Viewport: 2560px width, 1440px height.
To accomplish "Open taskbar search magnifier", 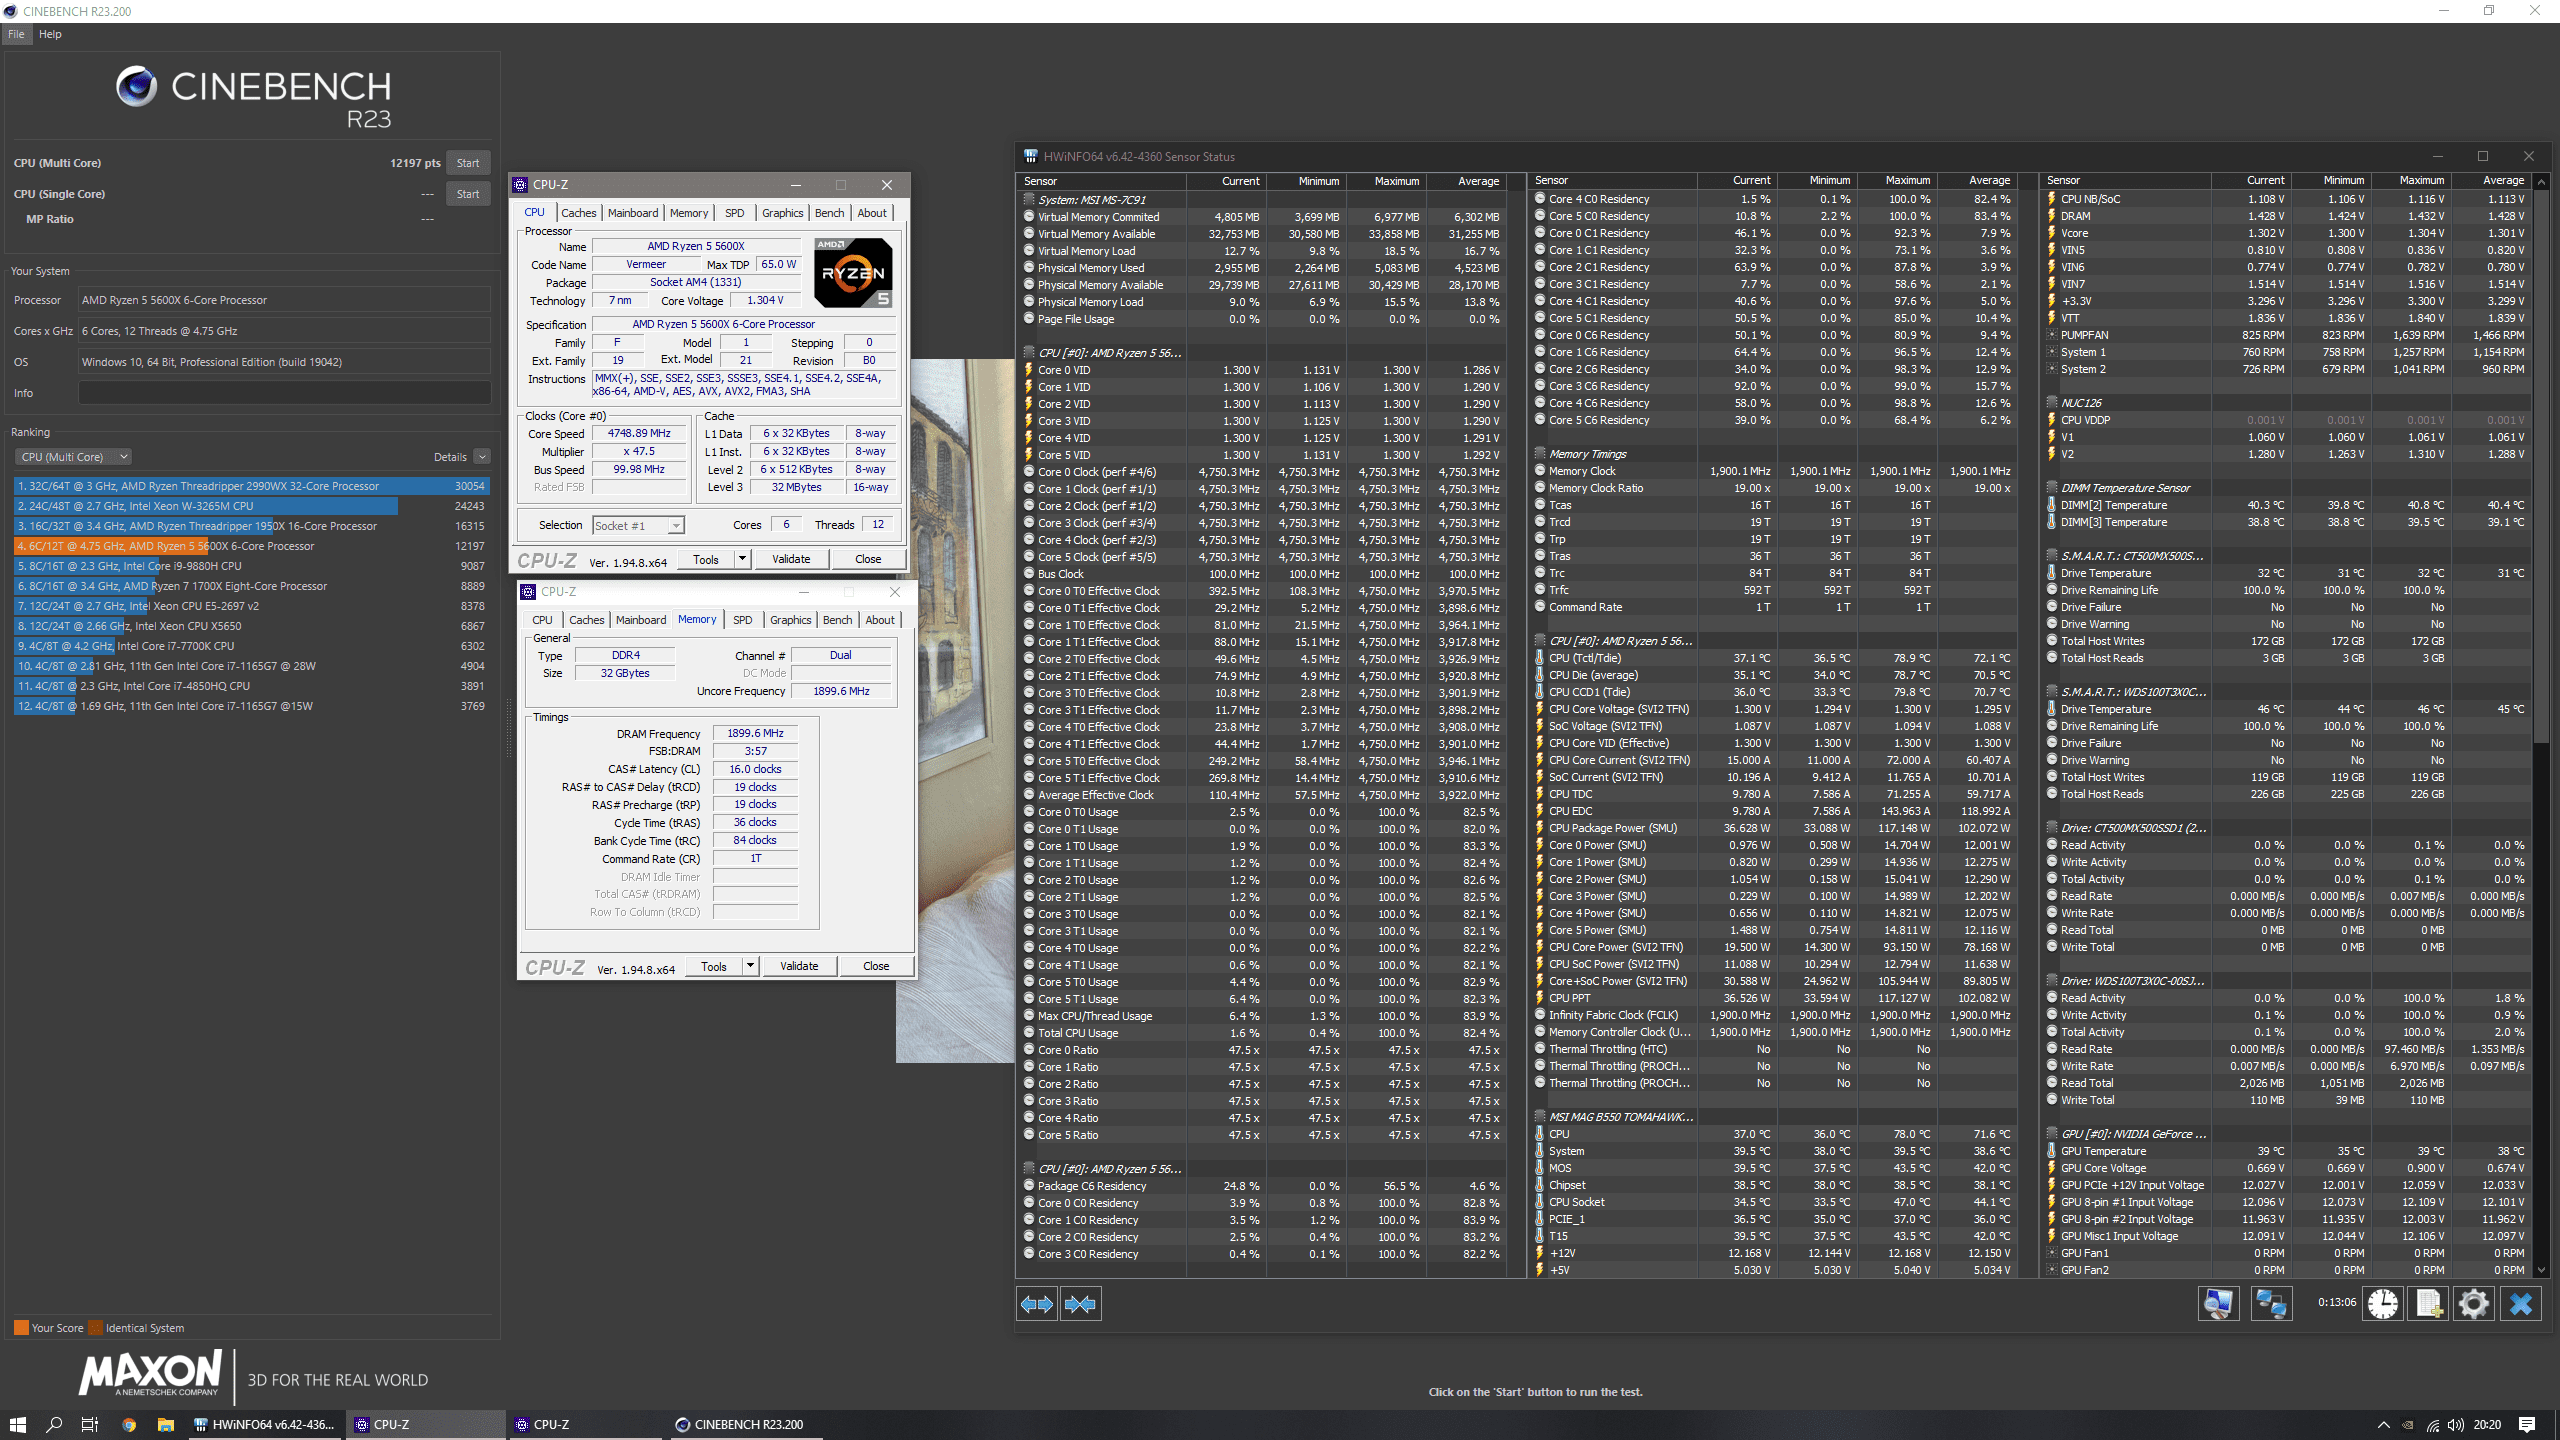I will (55, 1425).
